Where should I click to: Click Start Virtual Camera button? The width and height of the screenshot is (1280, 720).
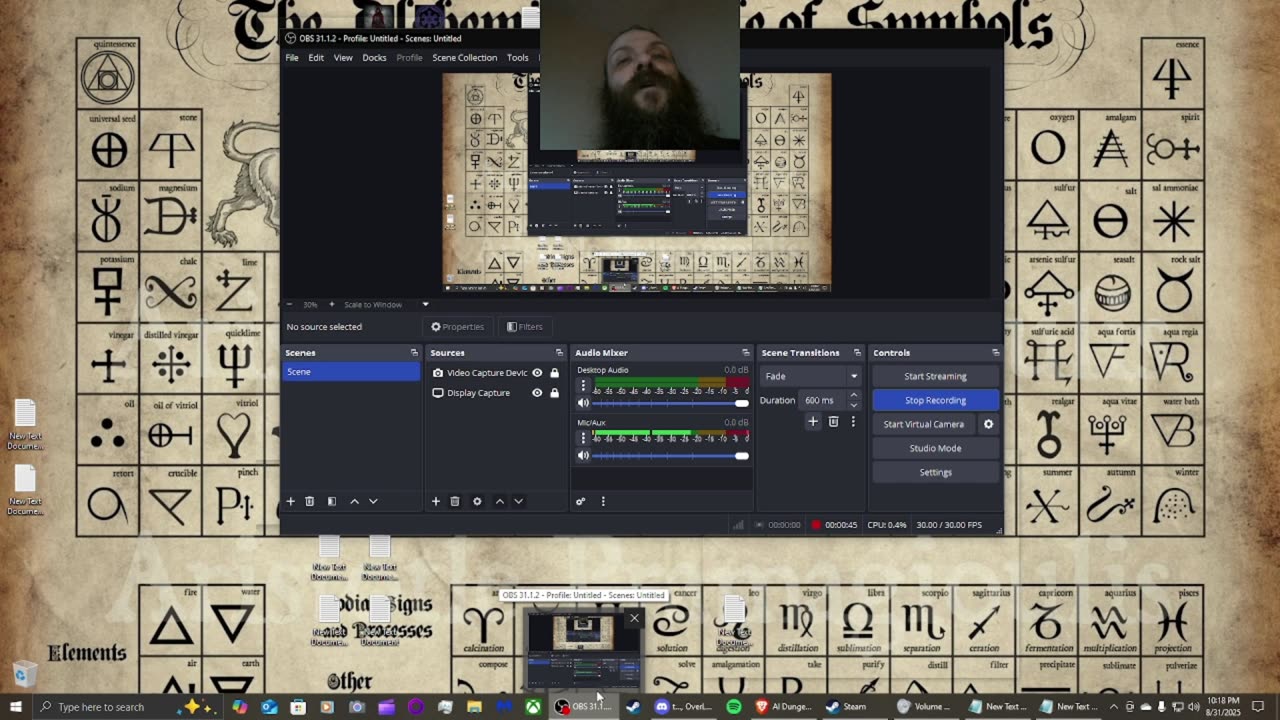point(923,424)
